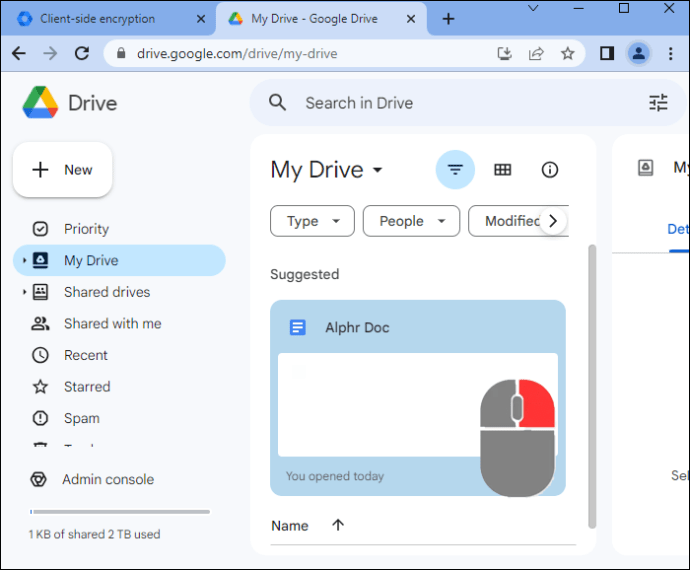Toggle the filter chips button
690x570 pixels.
[x=455, y=169]
